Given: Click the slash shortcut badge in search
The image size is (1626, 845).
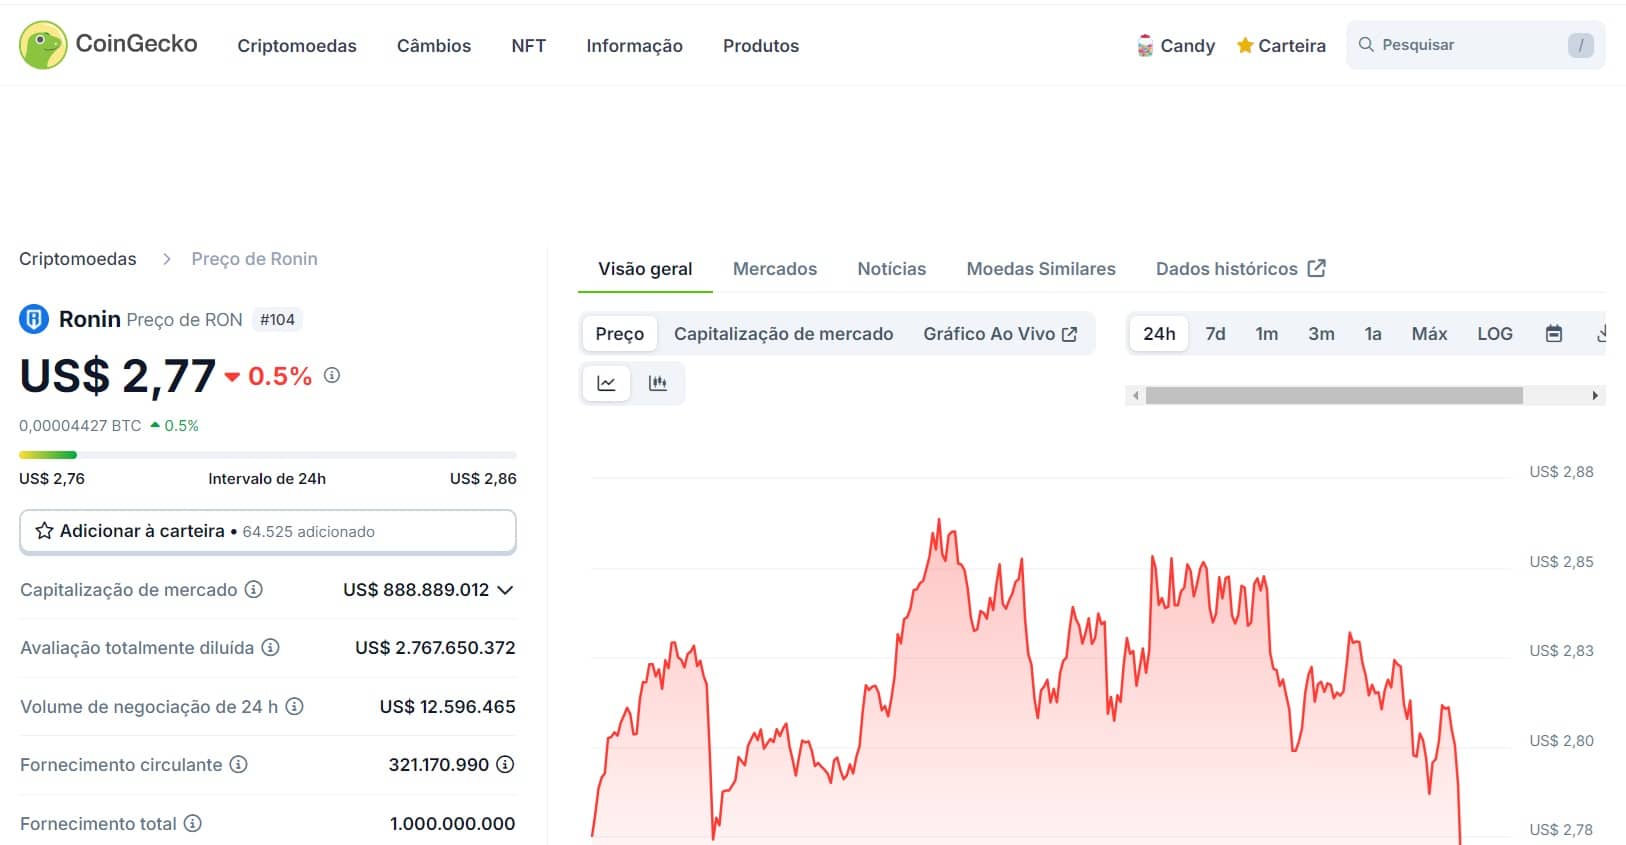Looking at the screenshot, I should point(1580,45).
